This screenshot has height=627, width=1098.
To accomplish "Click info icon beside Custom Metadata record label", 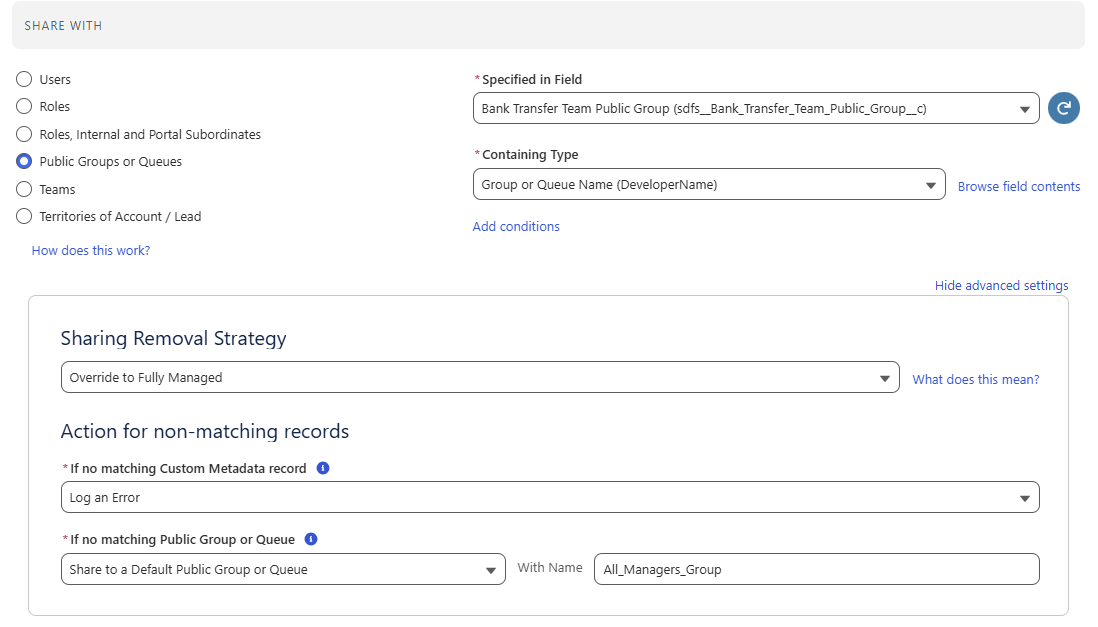I will click(323, 468).
